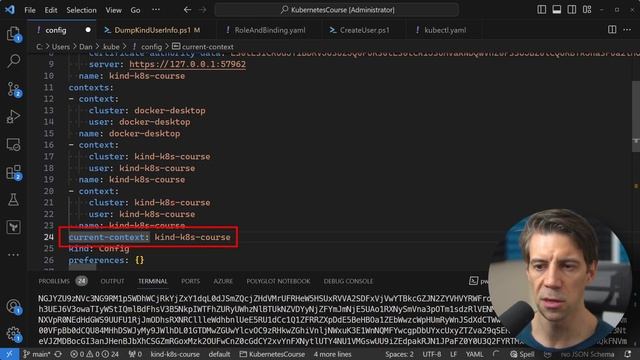Click the Users breadcrumb segment

(60, 47)
